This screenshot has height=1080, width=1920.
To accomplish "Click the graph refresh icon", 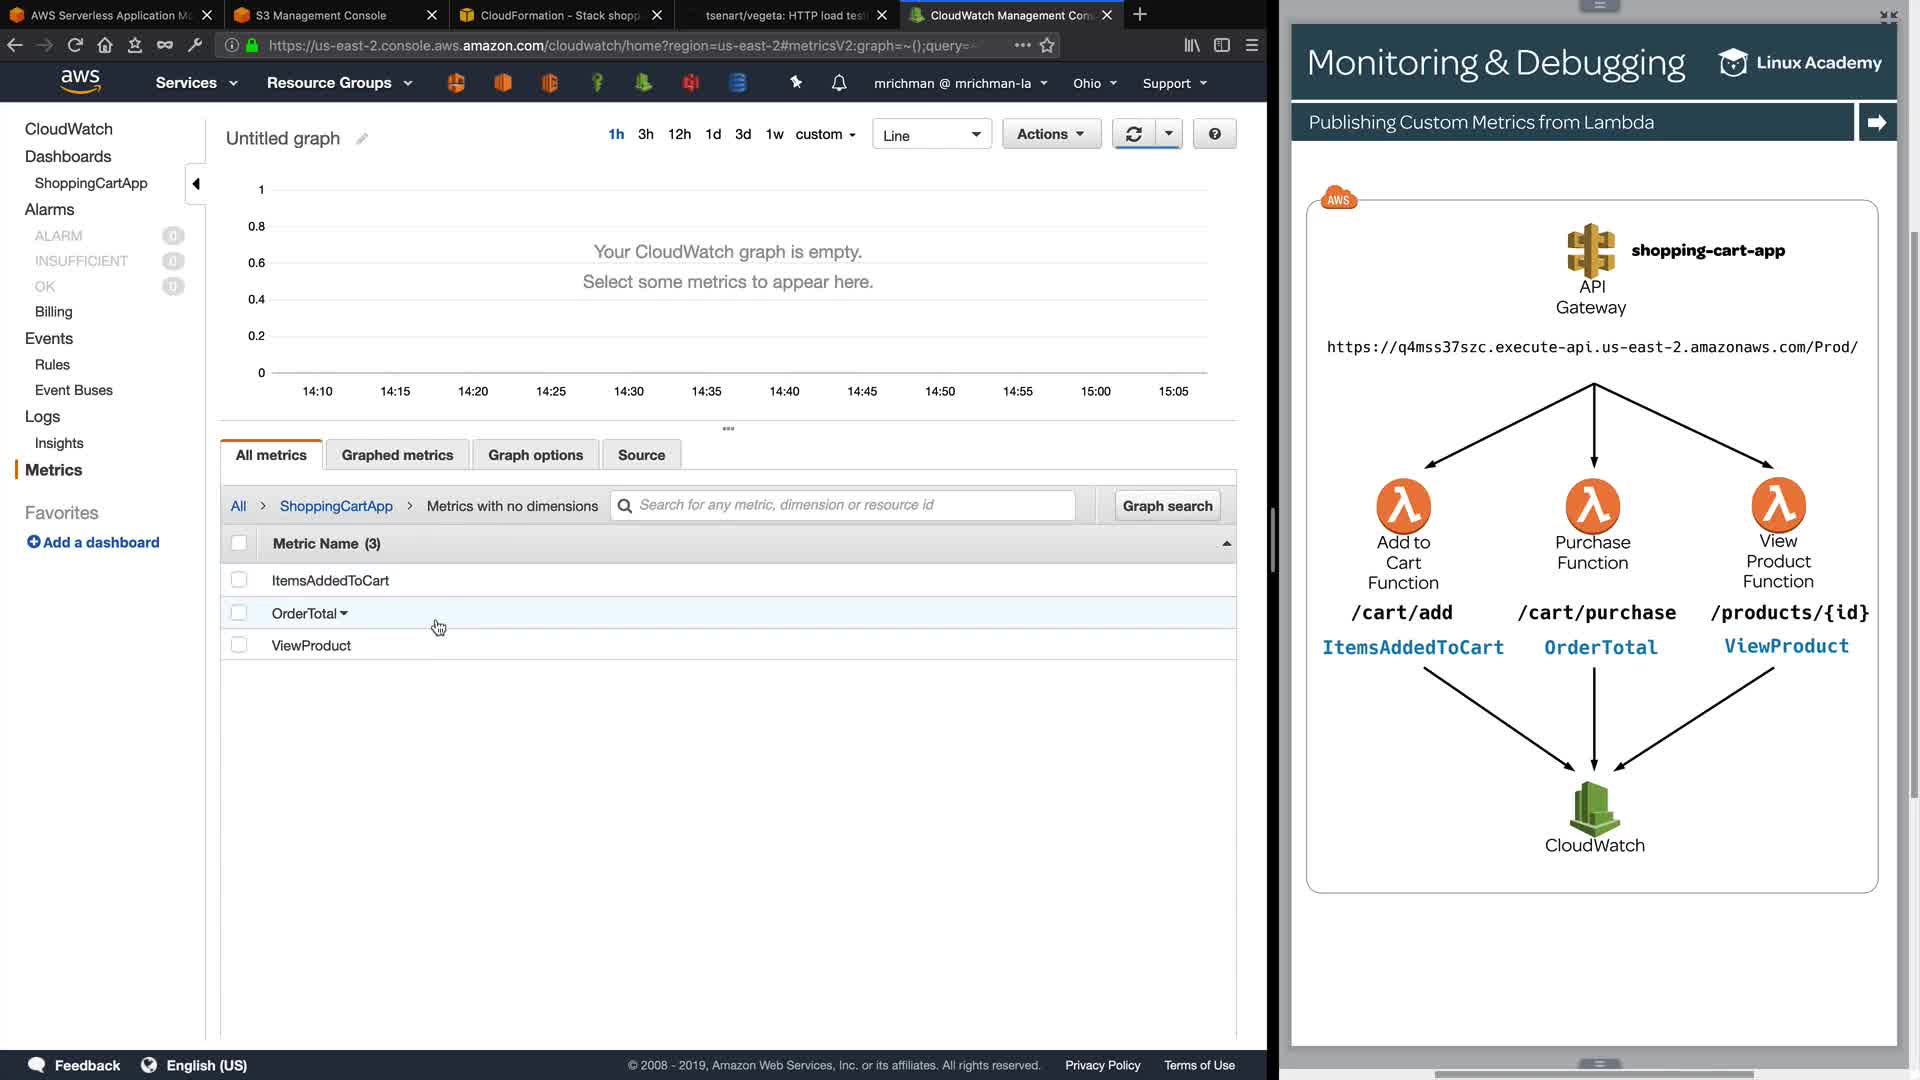I will [1133, 134].
